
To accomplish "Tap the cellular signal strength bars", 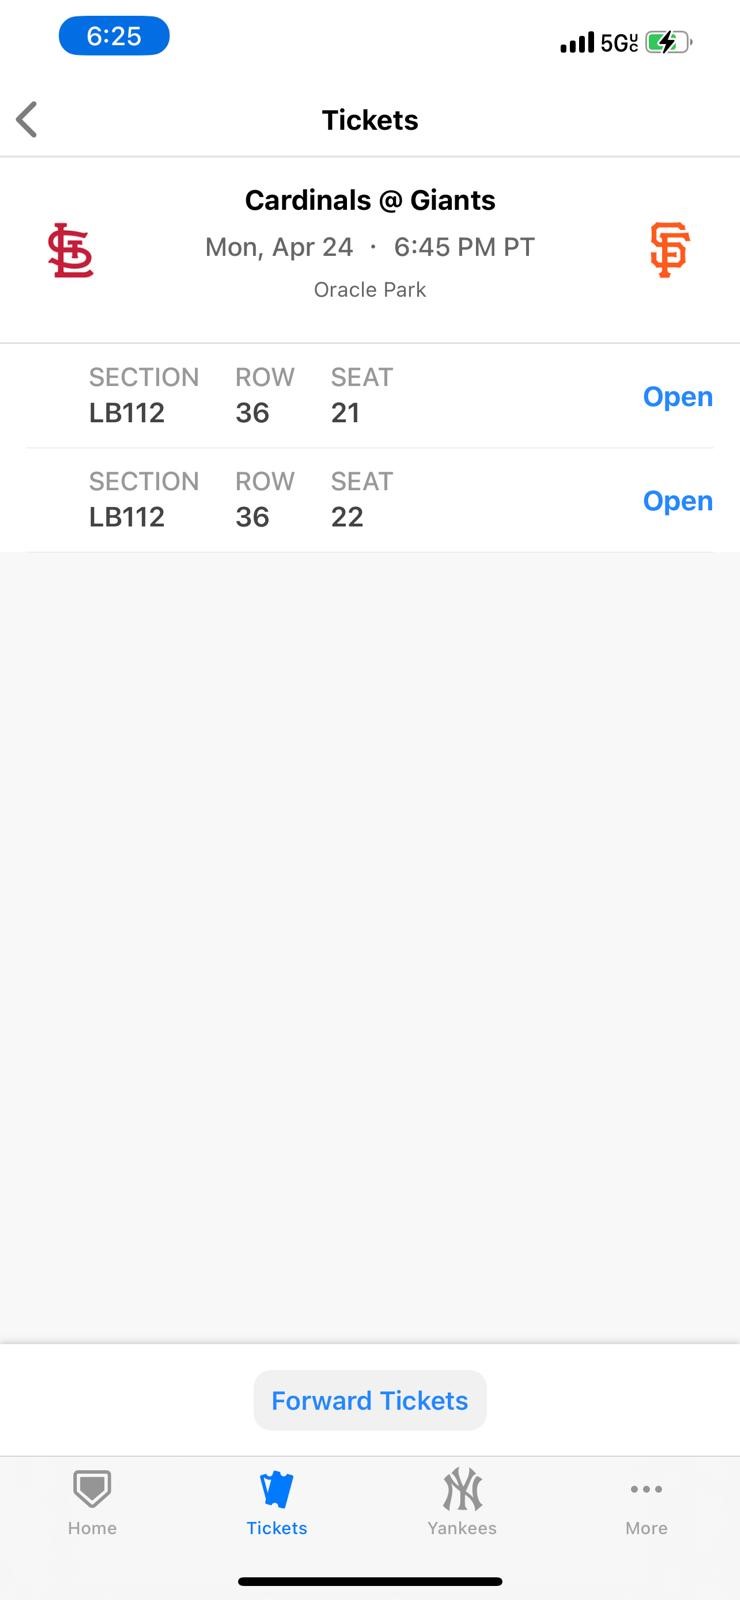I will (577, 42).
